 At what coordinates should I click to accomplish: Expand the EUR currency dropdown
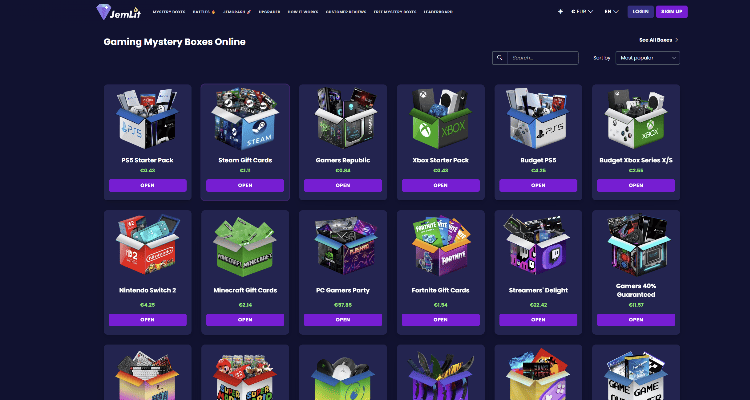(x=582, y=11)
